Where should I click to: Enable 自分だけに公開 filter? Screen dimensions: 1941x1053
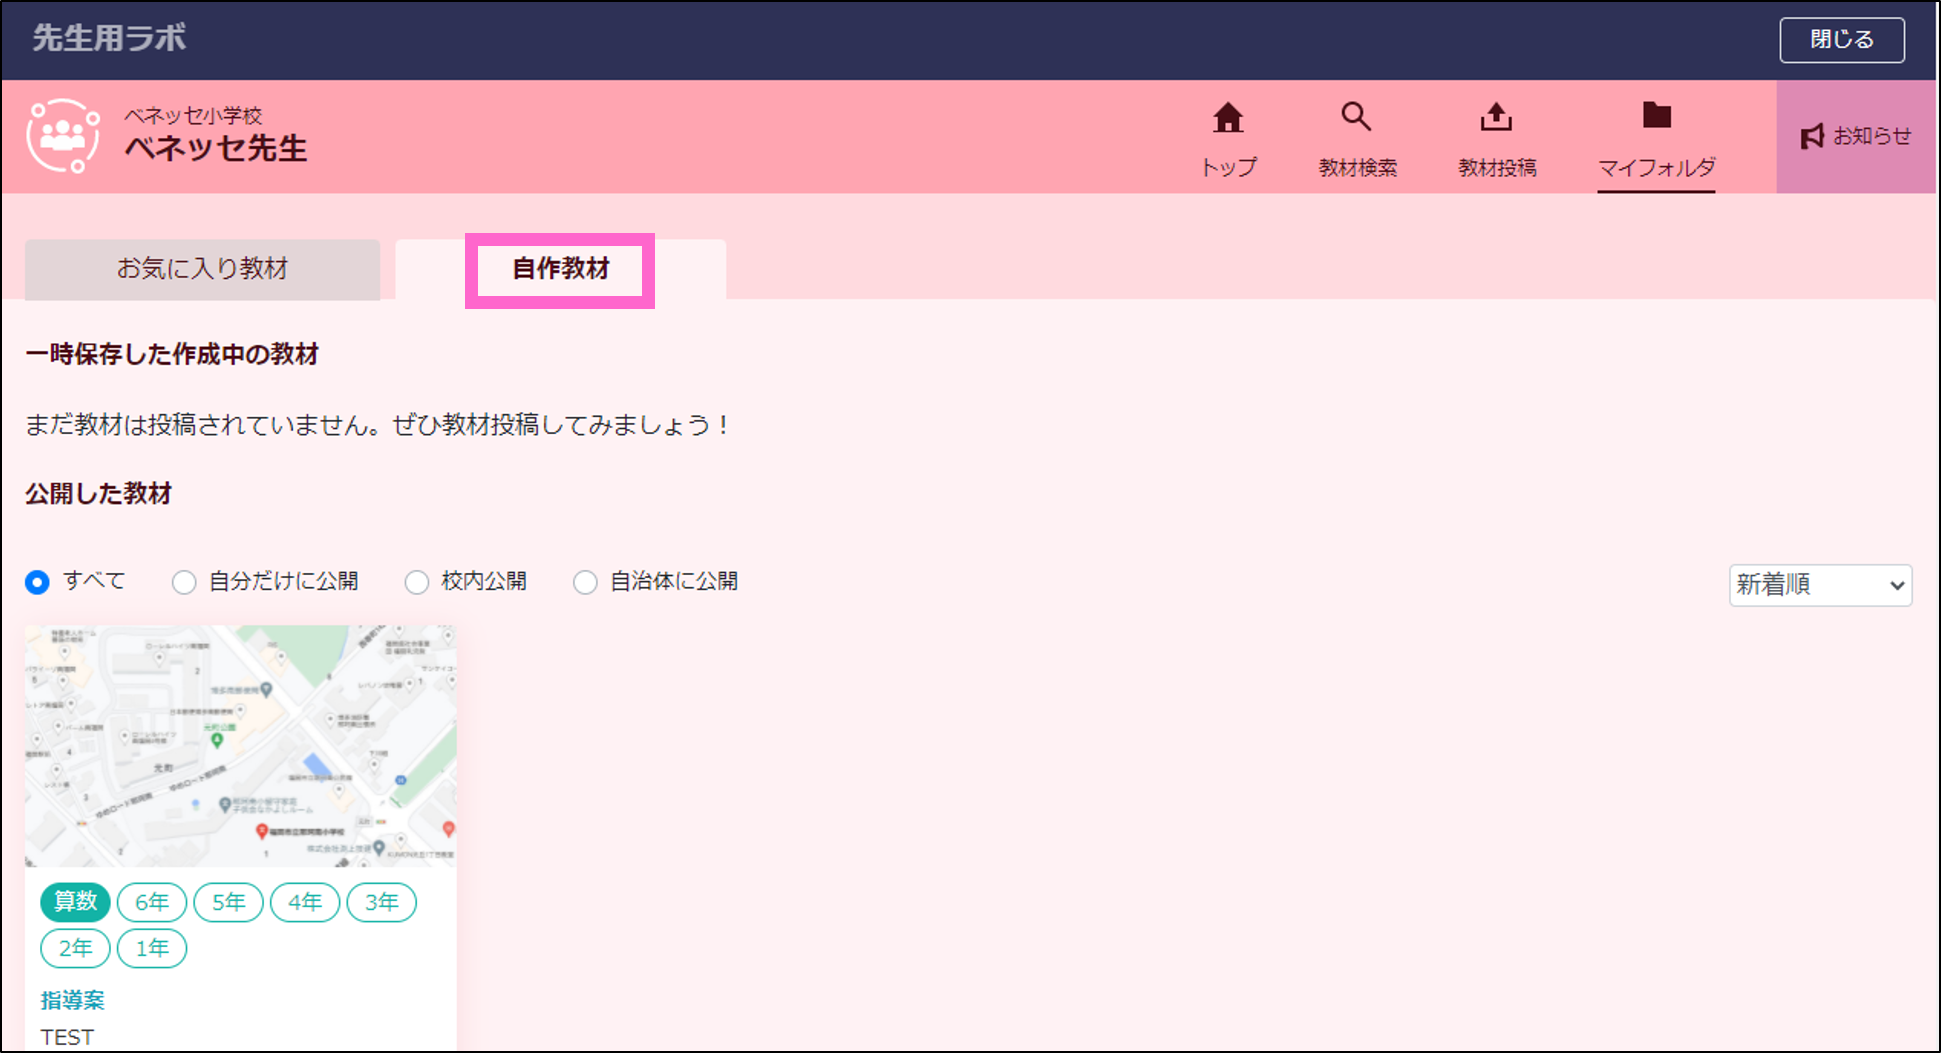[184, 581]
